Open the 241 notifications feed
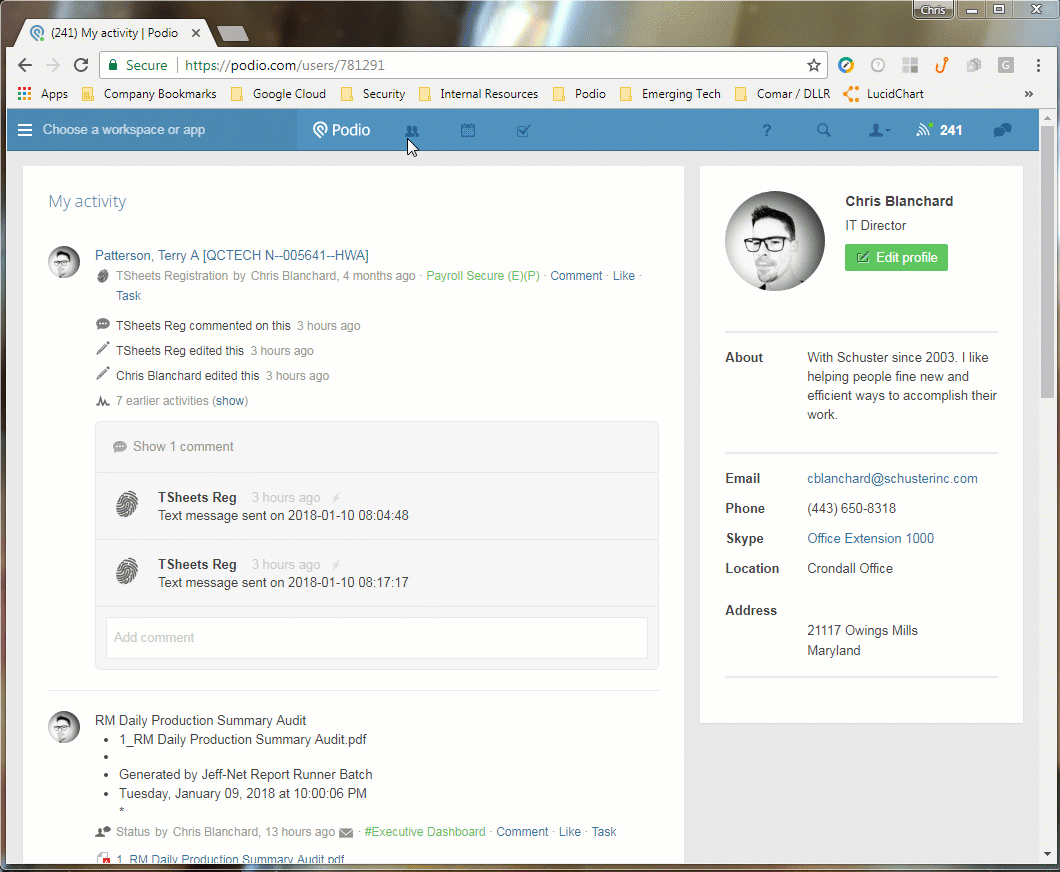This screenshot has height=872, width=1060. [x=939, y=130]
